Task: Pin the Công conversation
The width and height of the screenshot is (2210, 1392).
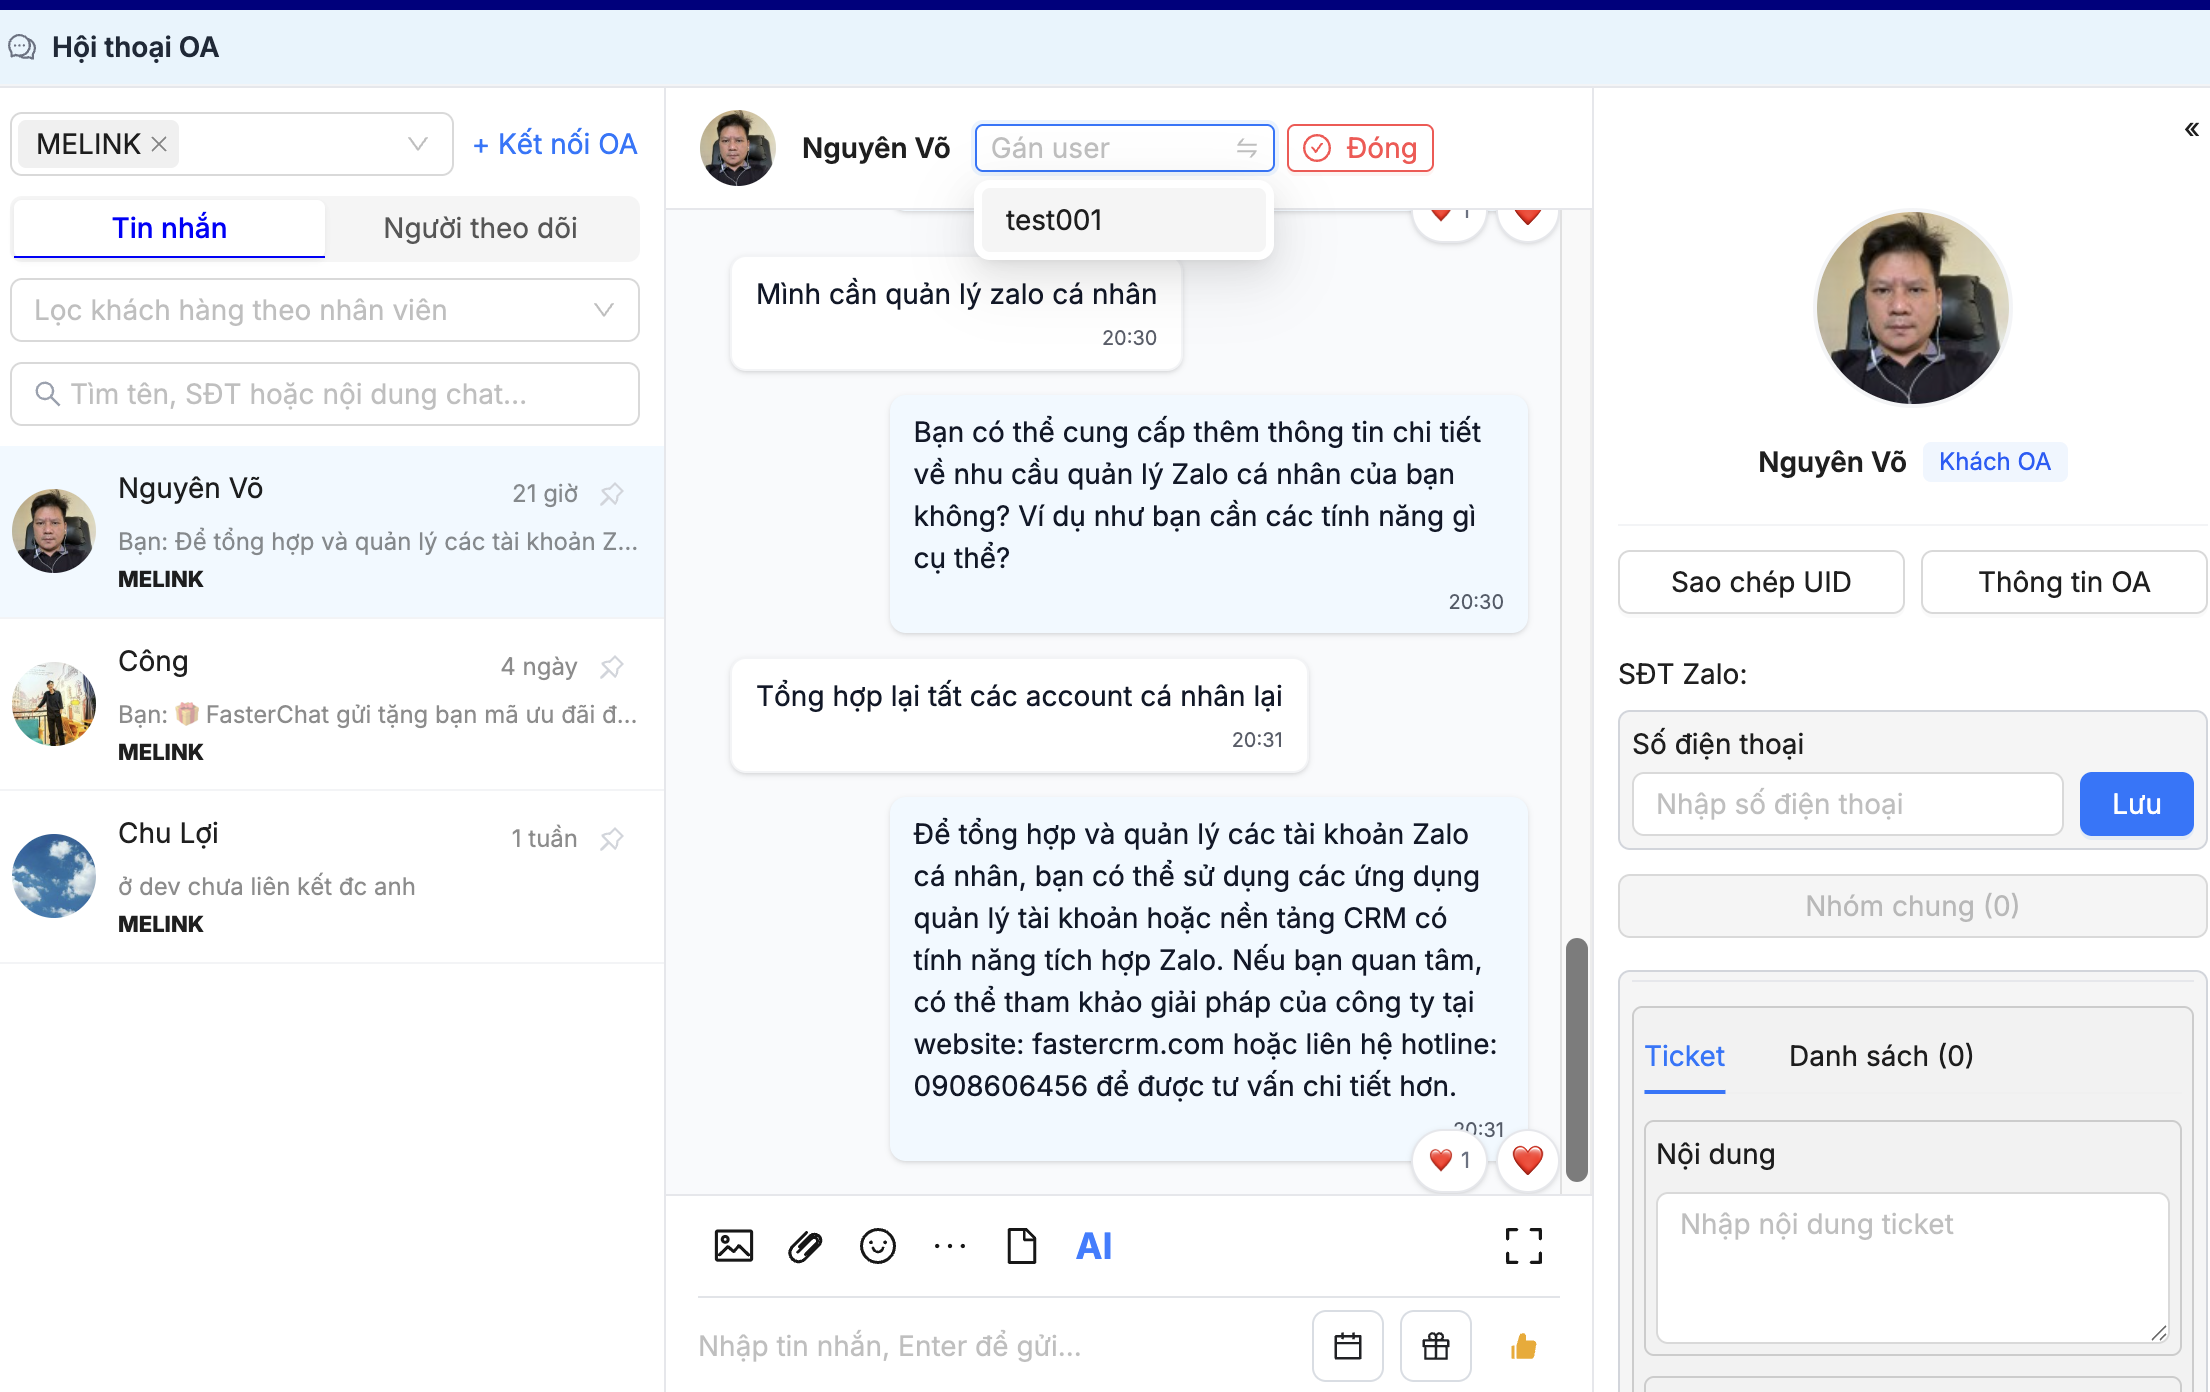Action: pyautogui.click(x=612, y=667)
